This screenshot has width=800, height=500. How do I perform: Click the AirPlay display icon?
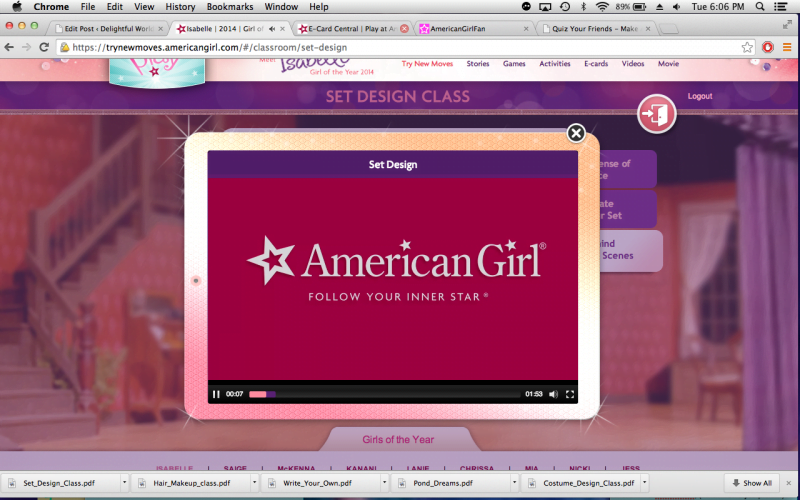(545, 7)
